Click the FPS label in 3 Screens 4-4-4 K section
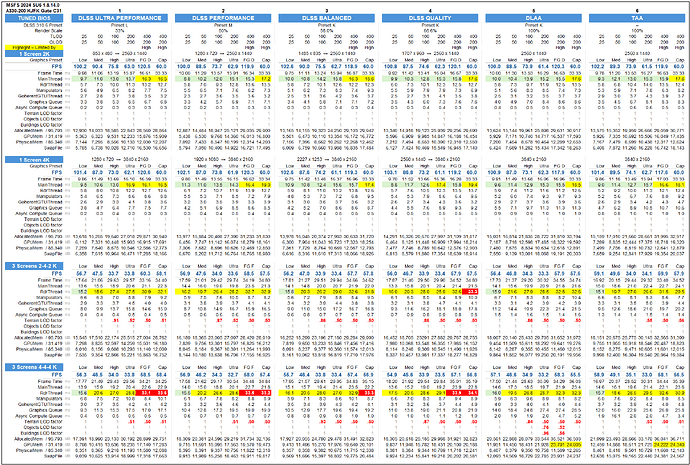The image size is (690, 465). [57, 375]
